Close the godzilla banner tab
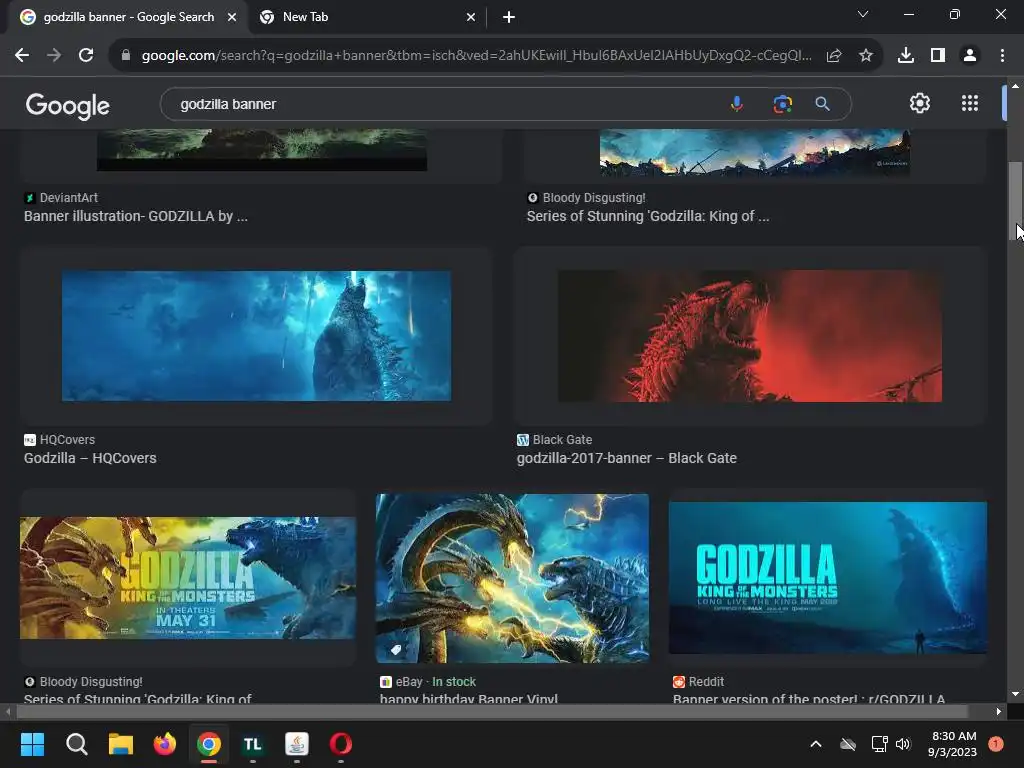The image size is (1024, 768). tap(232, 17)
